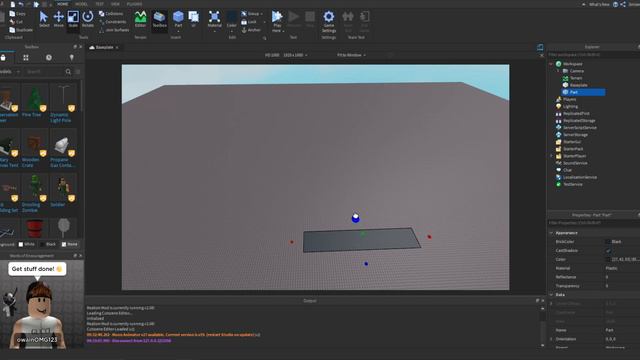Viewport: 640px width, 360px height.
Task: Select Lighting in Explorer tree
Action: tap(570, 107)
